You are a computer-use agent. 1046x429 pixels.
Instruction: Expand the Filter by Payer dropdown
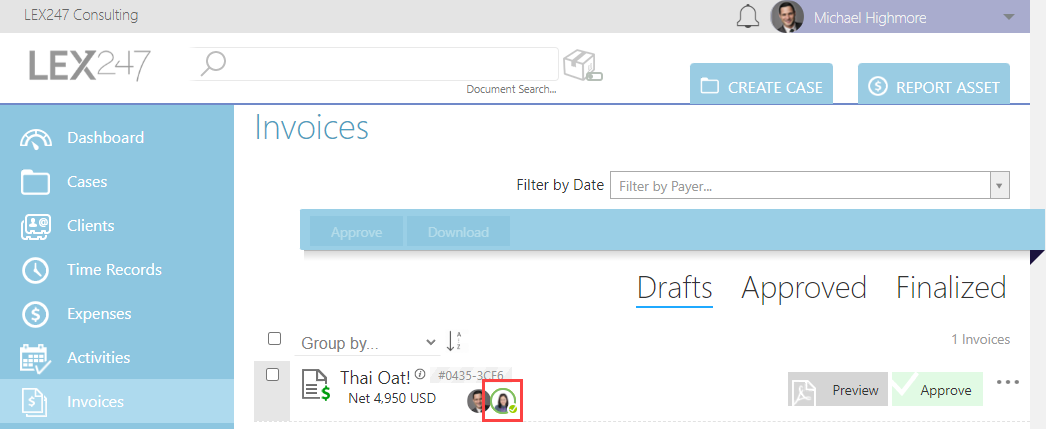[999, 185]
